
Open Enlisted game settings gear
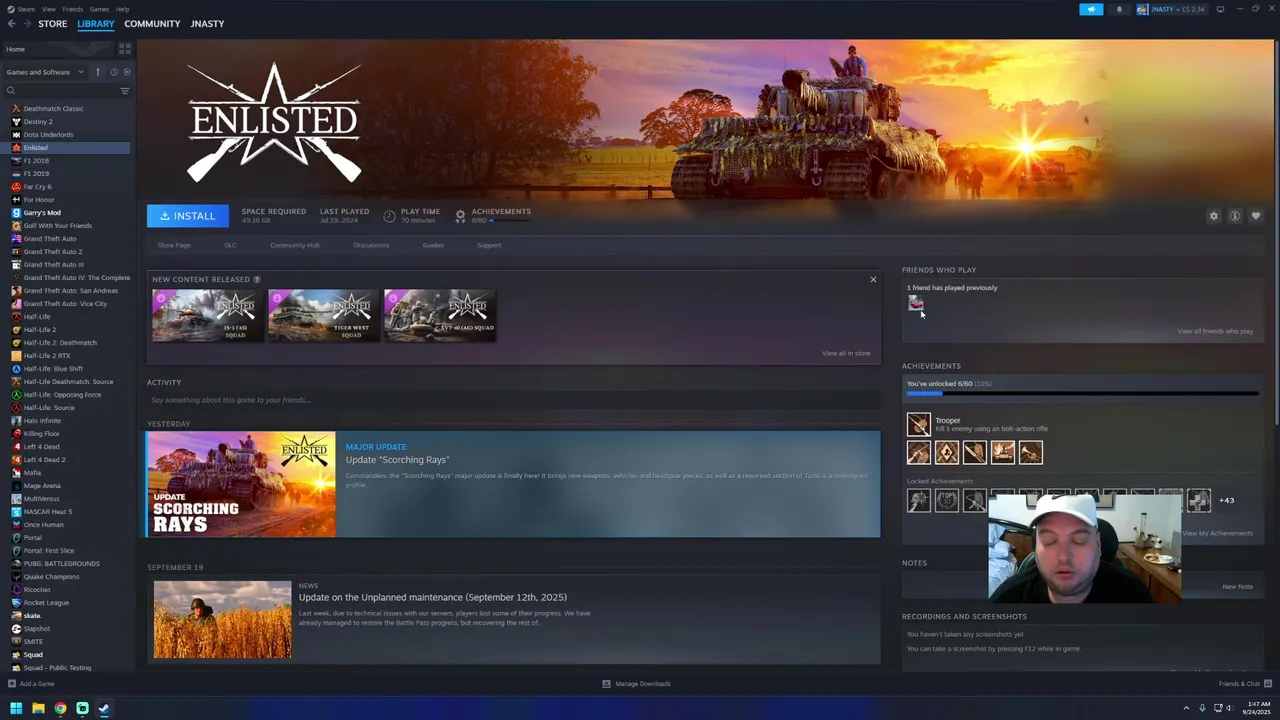(1214, 216)
